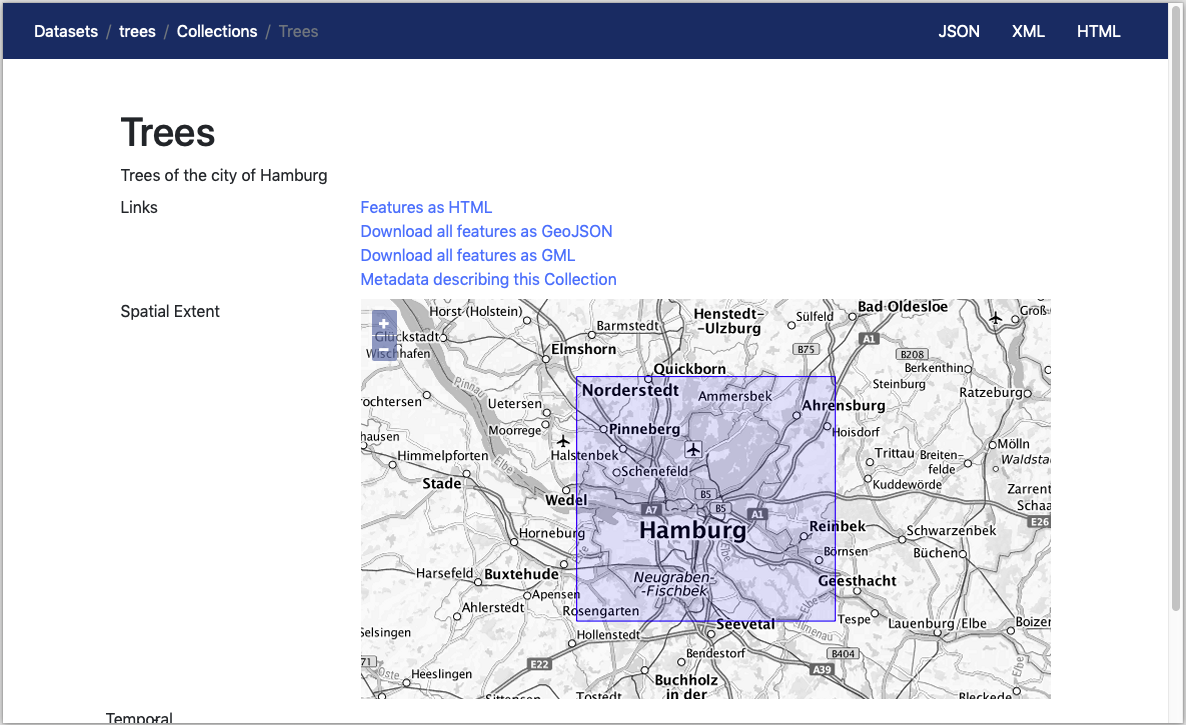Click the A39 motorway shield
The height and width of the screenshot is (725, 1186).
pos(821,669)
